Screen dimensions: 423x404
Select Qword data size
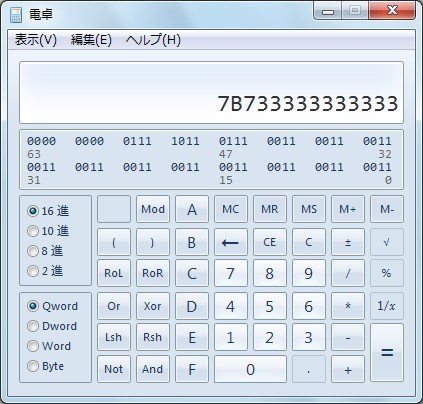coord(53,306)
